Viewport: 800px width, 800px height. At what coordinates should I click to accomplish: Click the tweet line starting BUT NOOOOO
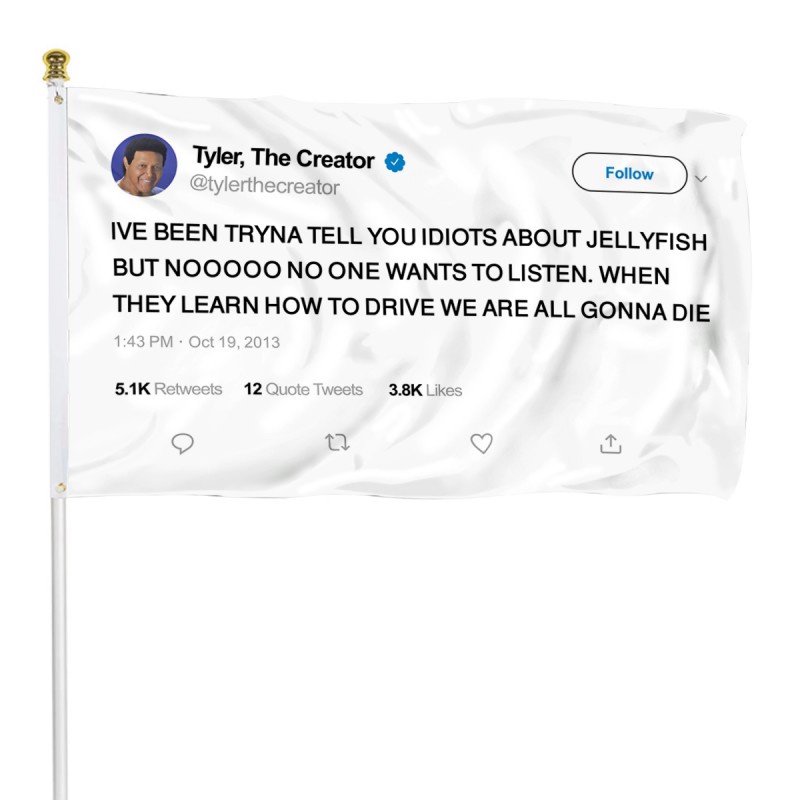point(391,271)
